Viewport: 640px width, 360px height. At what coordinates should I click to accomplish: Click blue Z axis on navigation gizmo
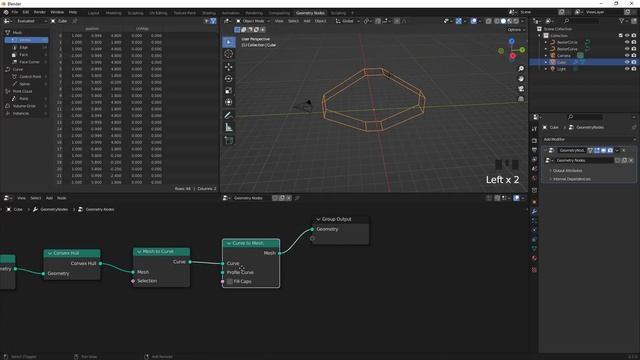(x=511, y=41)
